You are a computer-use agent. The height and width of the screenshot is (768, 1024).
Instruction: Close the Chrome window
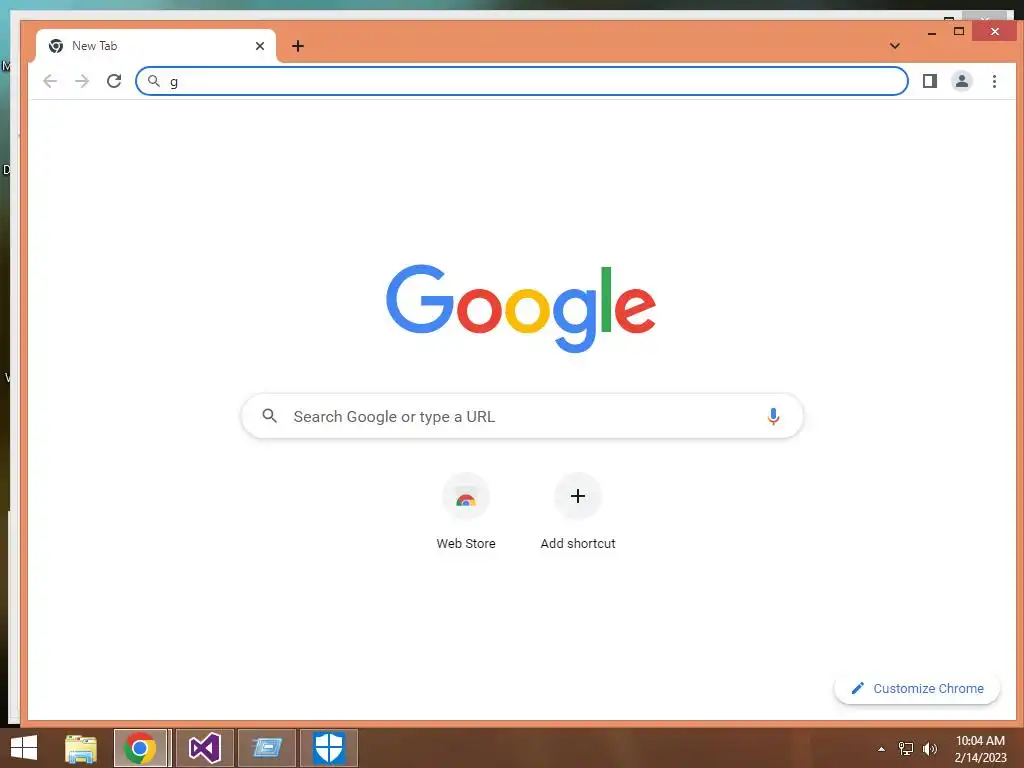pyautogui.click(x=994, y=31)
